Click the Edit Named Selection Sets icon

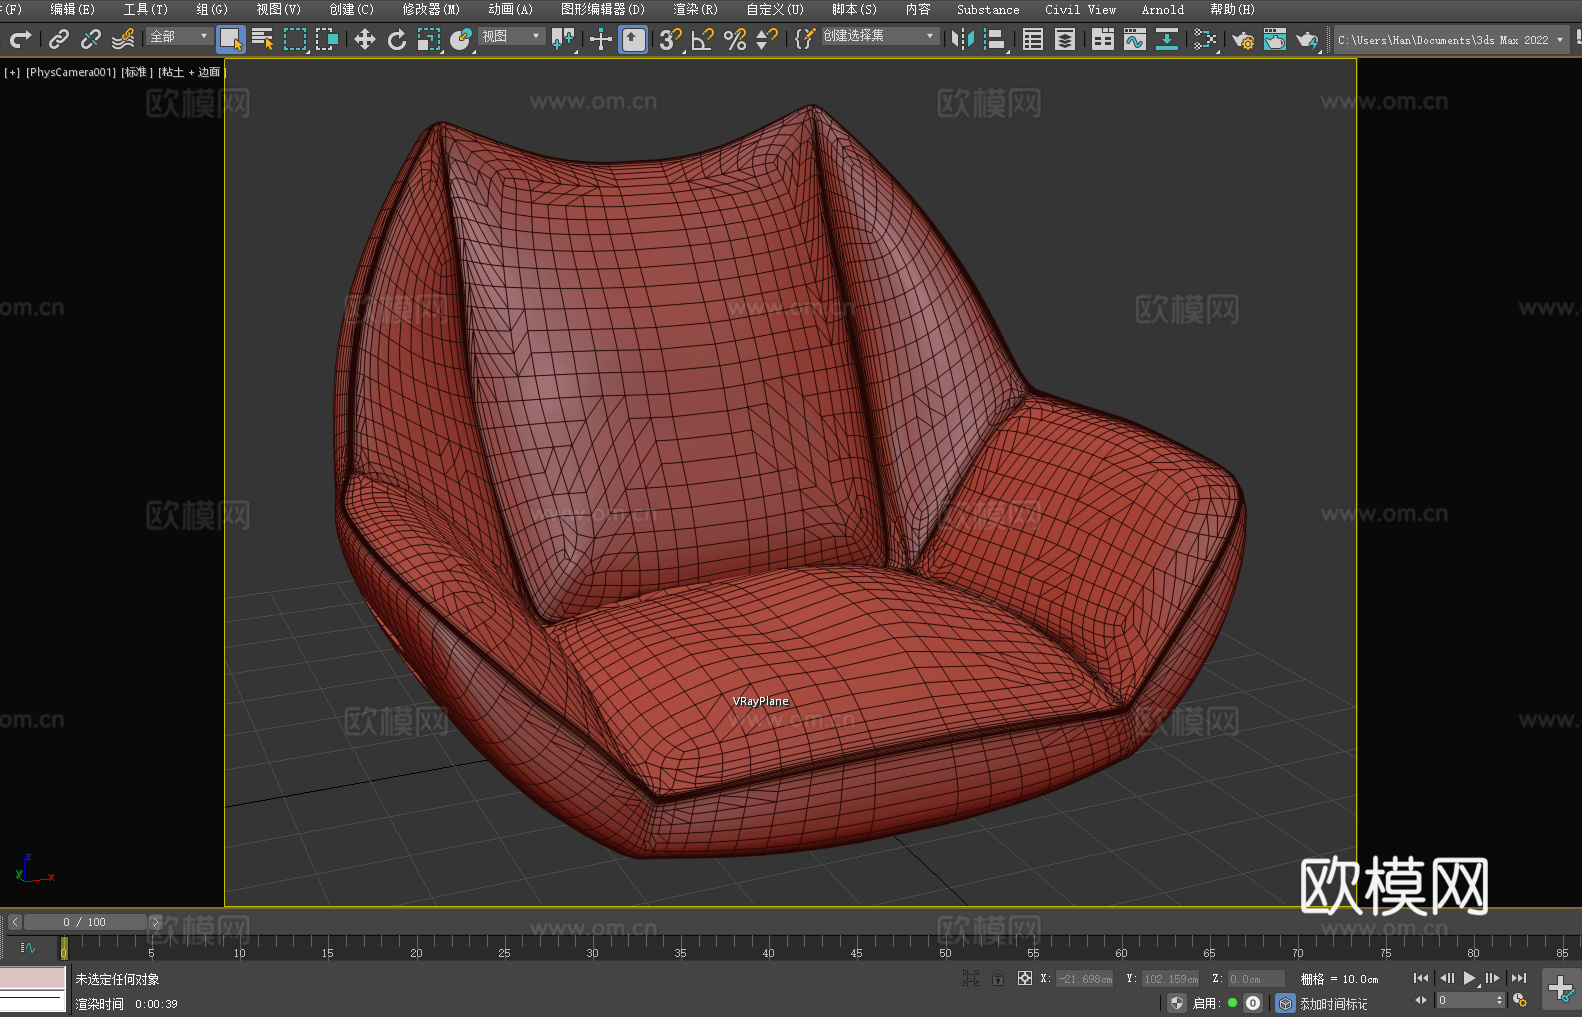[805, 39]
